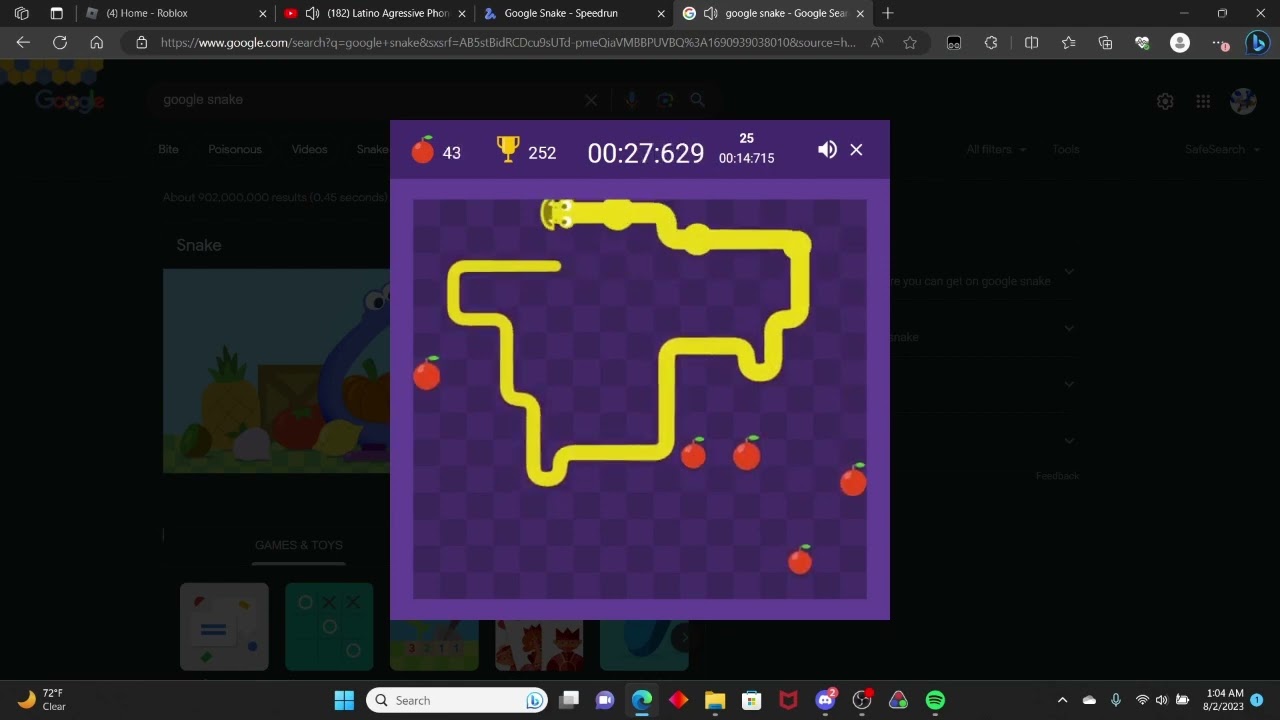The image size is (1280, 720).
Task: Click the apple score counter icon
Action: 423,150
